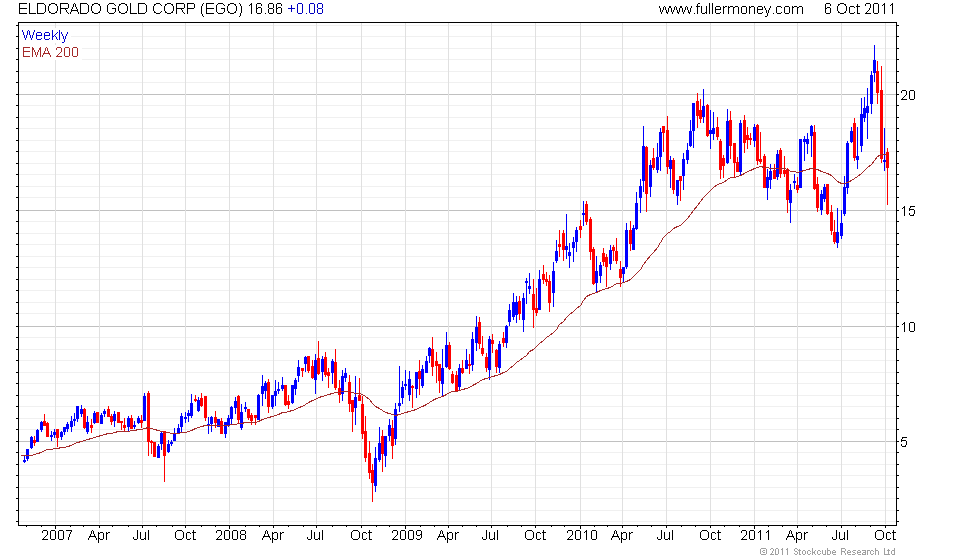Select the 2008 year label on time axis
The height and width of the screenshot is (560, 980).
231,535
